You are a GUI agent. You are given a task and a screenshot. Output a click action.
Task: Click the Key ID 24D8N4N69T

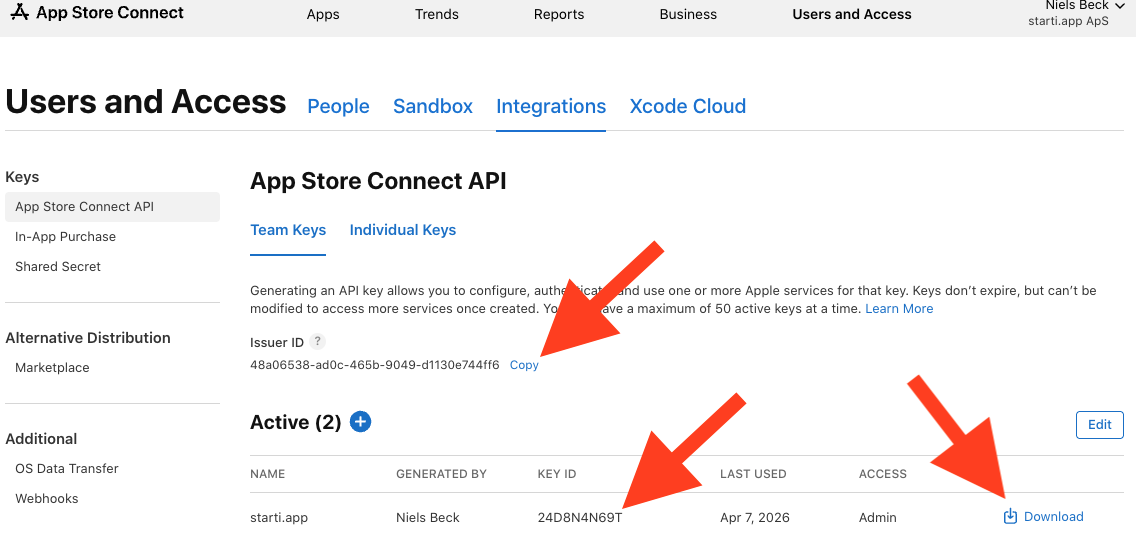(580, 518)
